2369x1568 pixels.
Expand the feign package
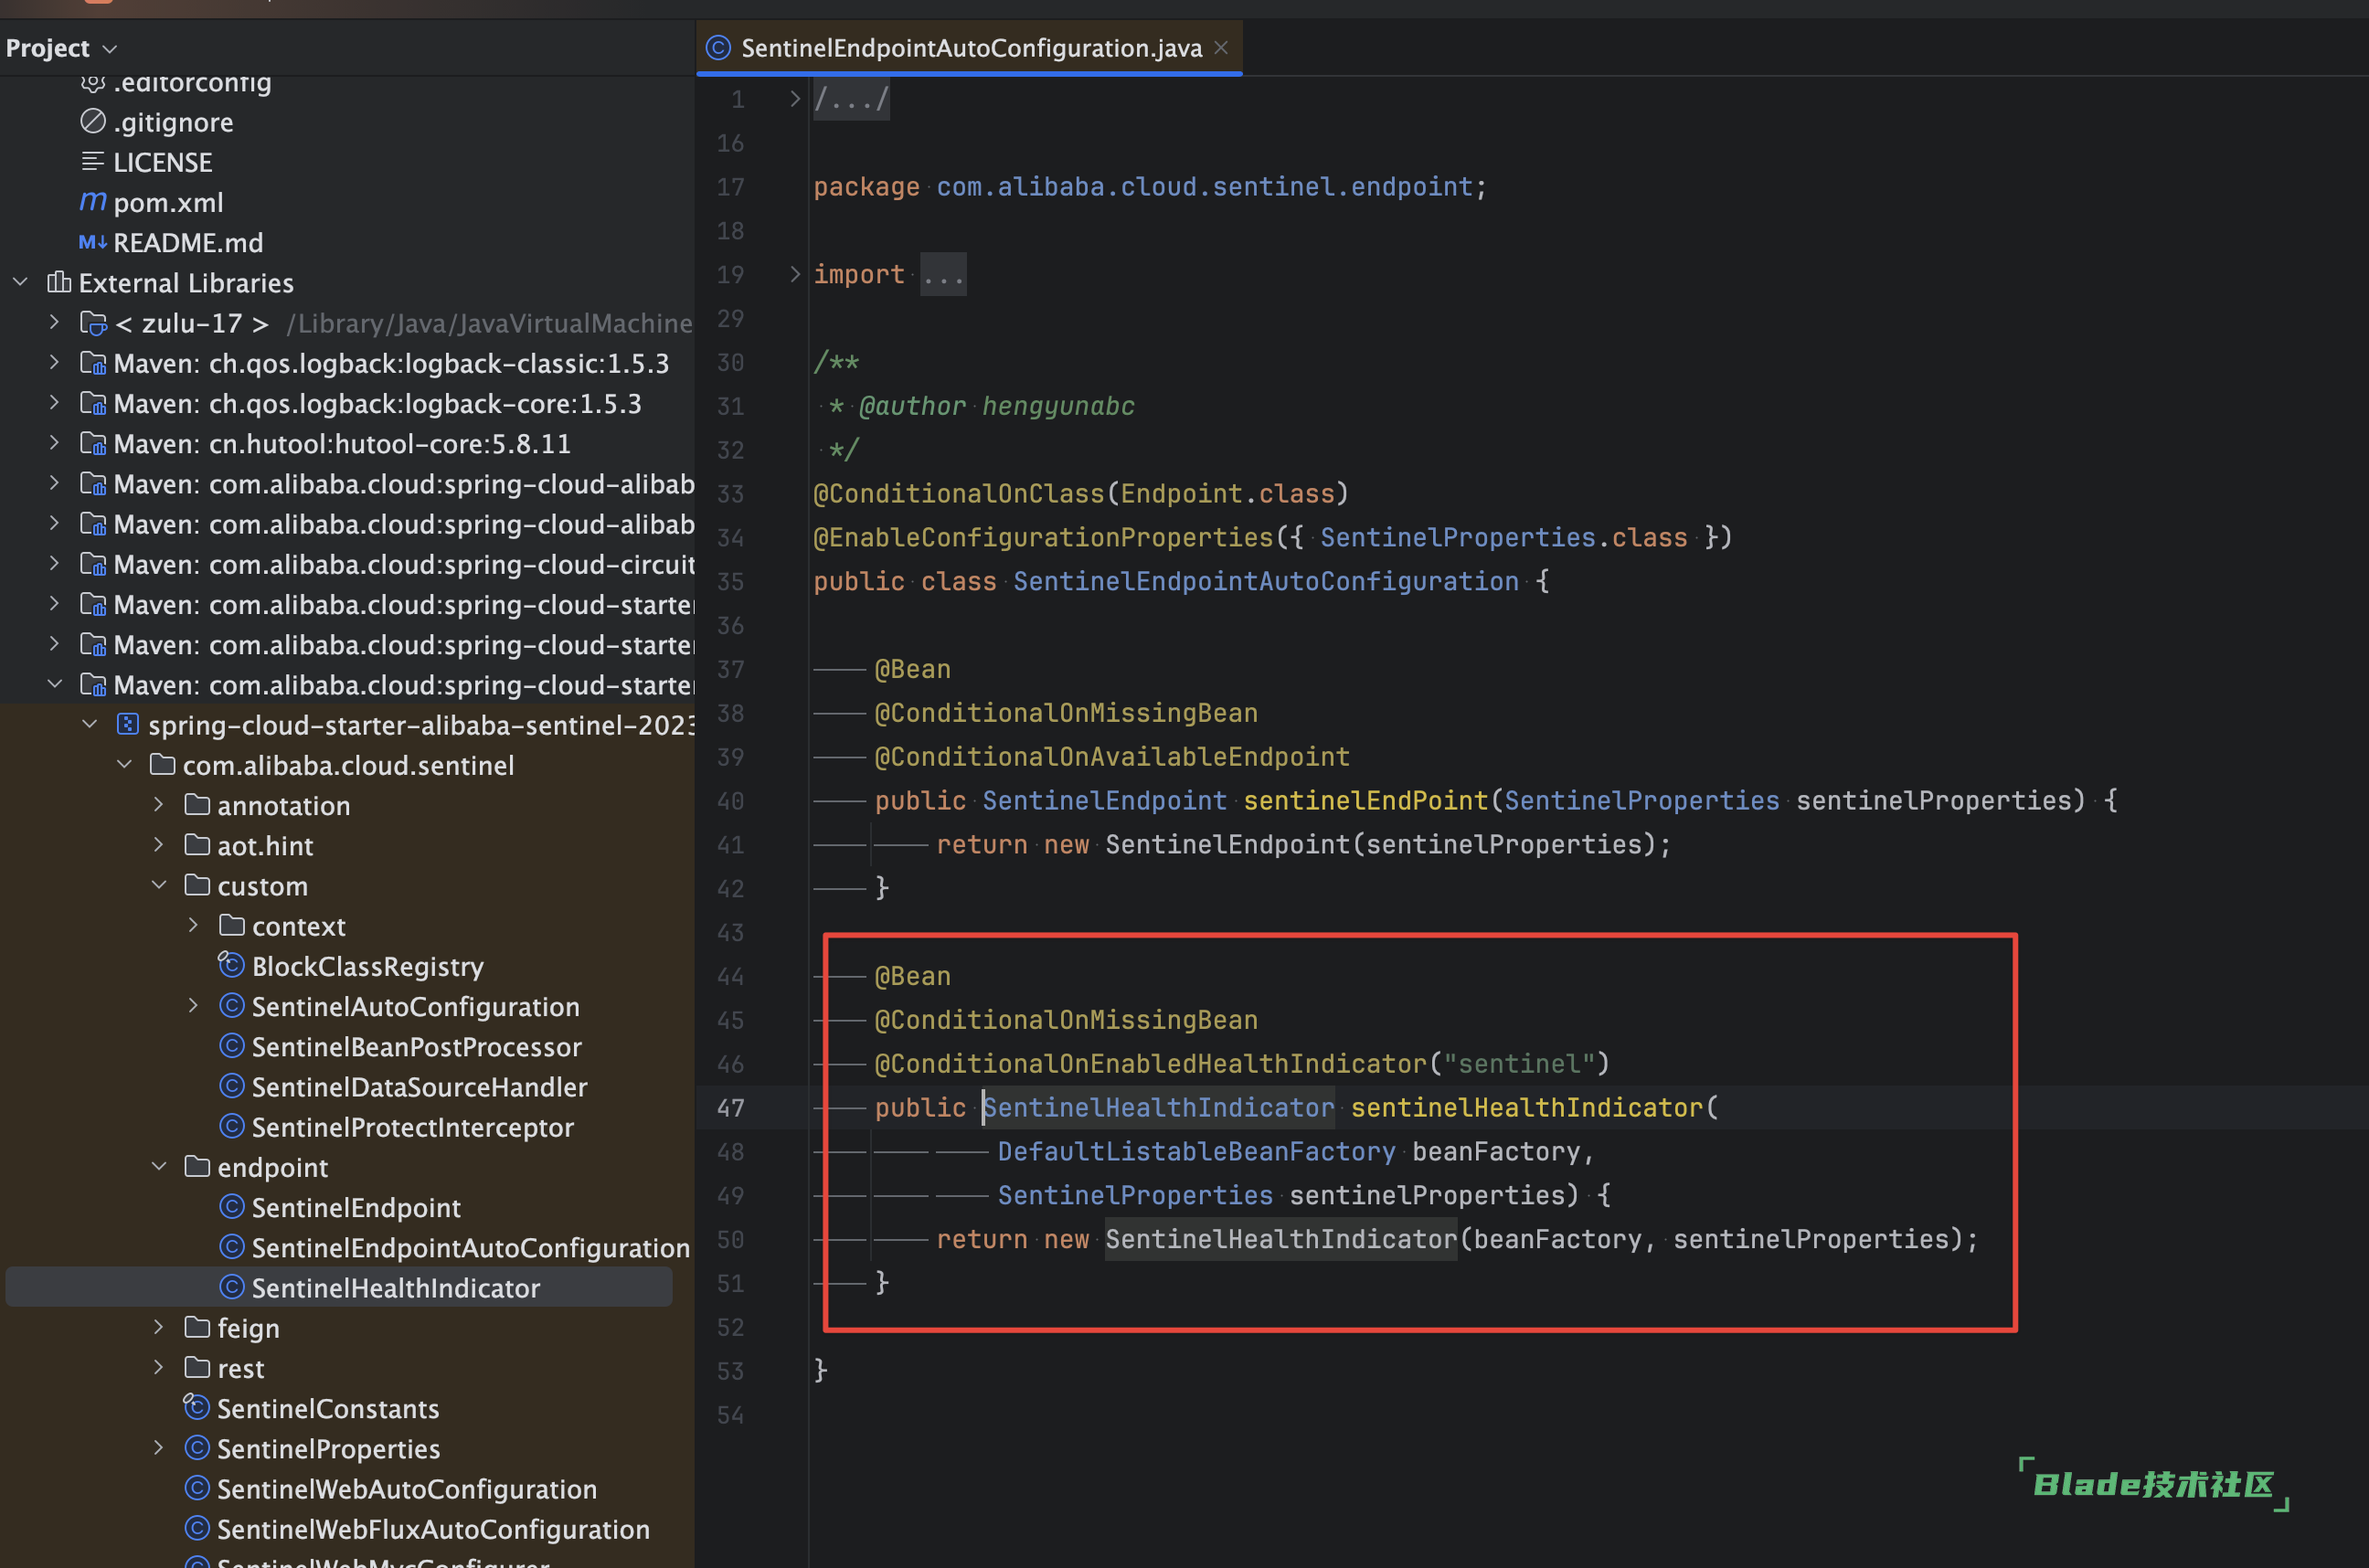(x=159, y=1328)
